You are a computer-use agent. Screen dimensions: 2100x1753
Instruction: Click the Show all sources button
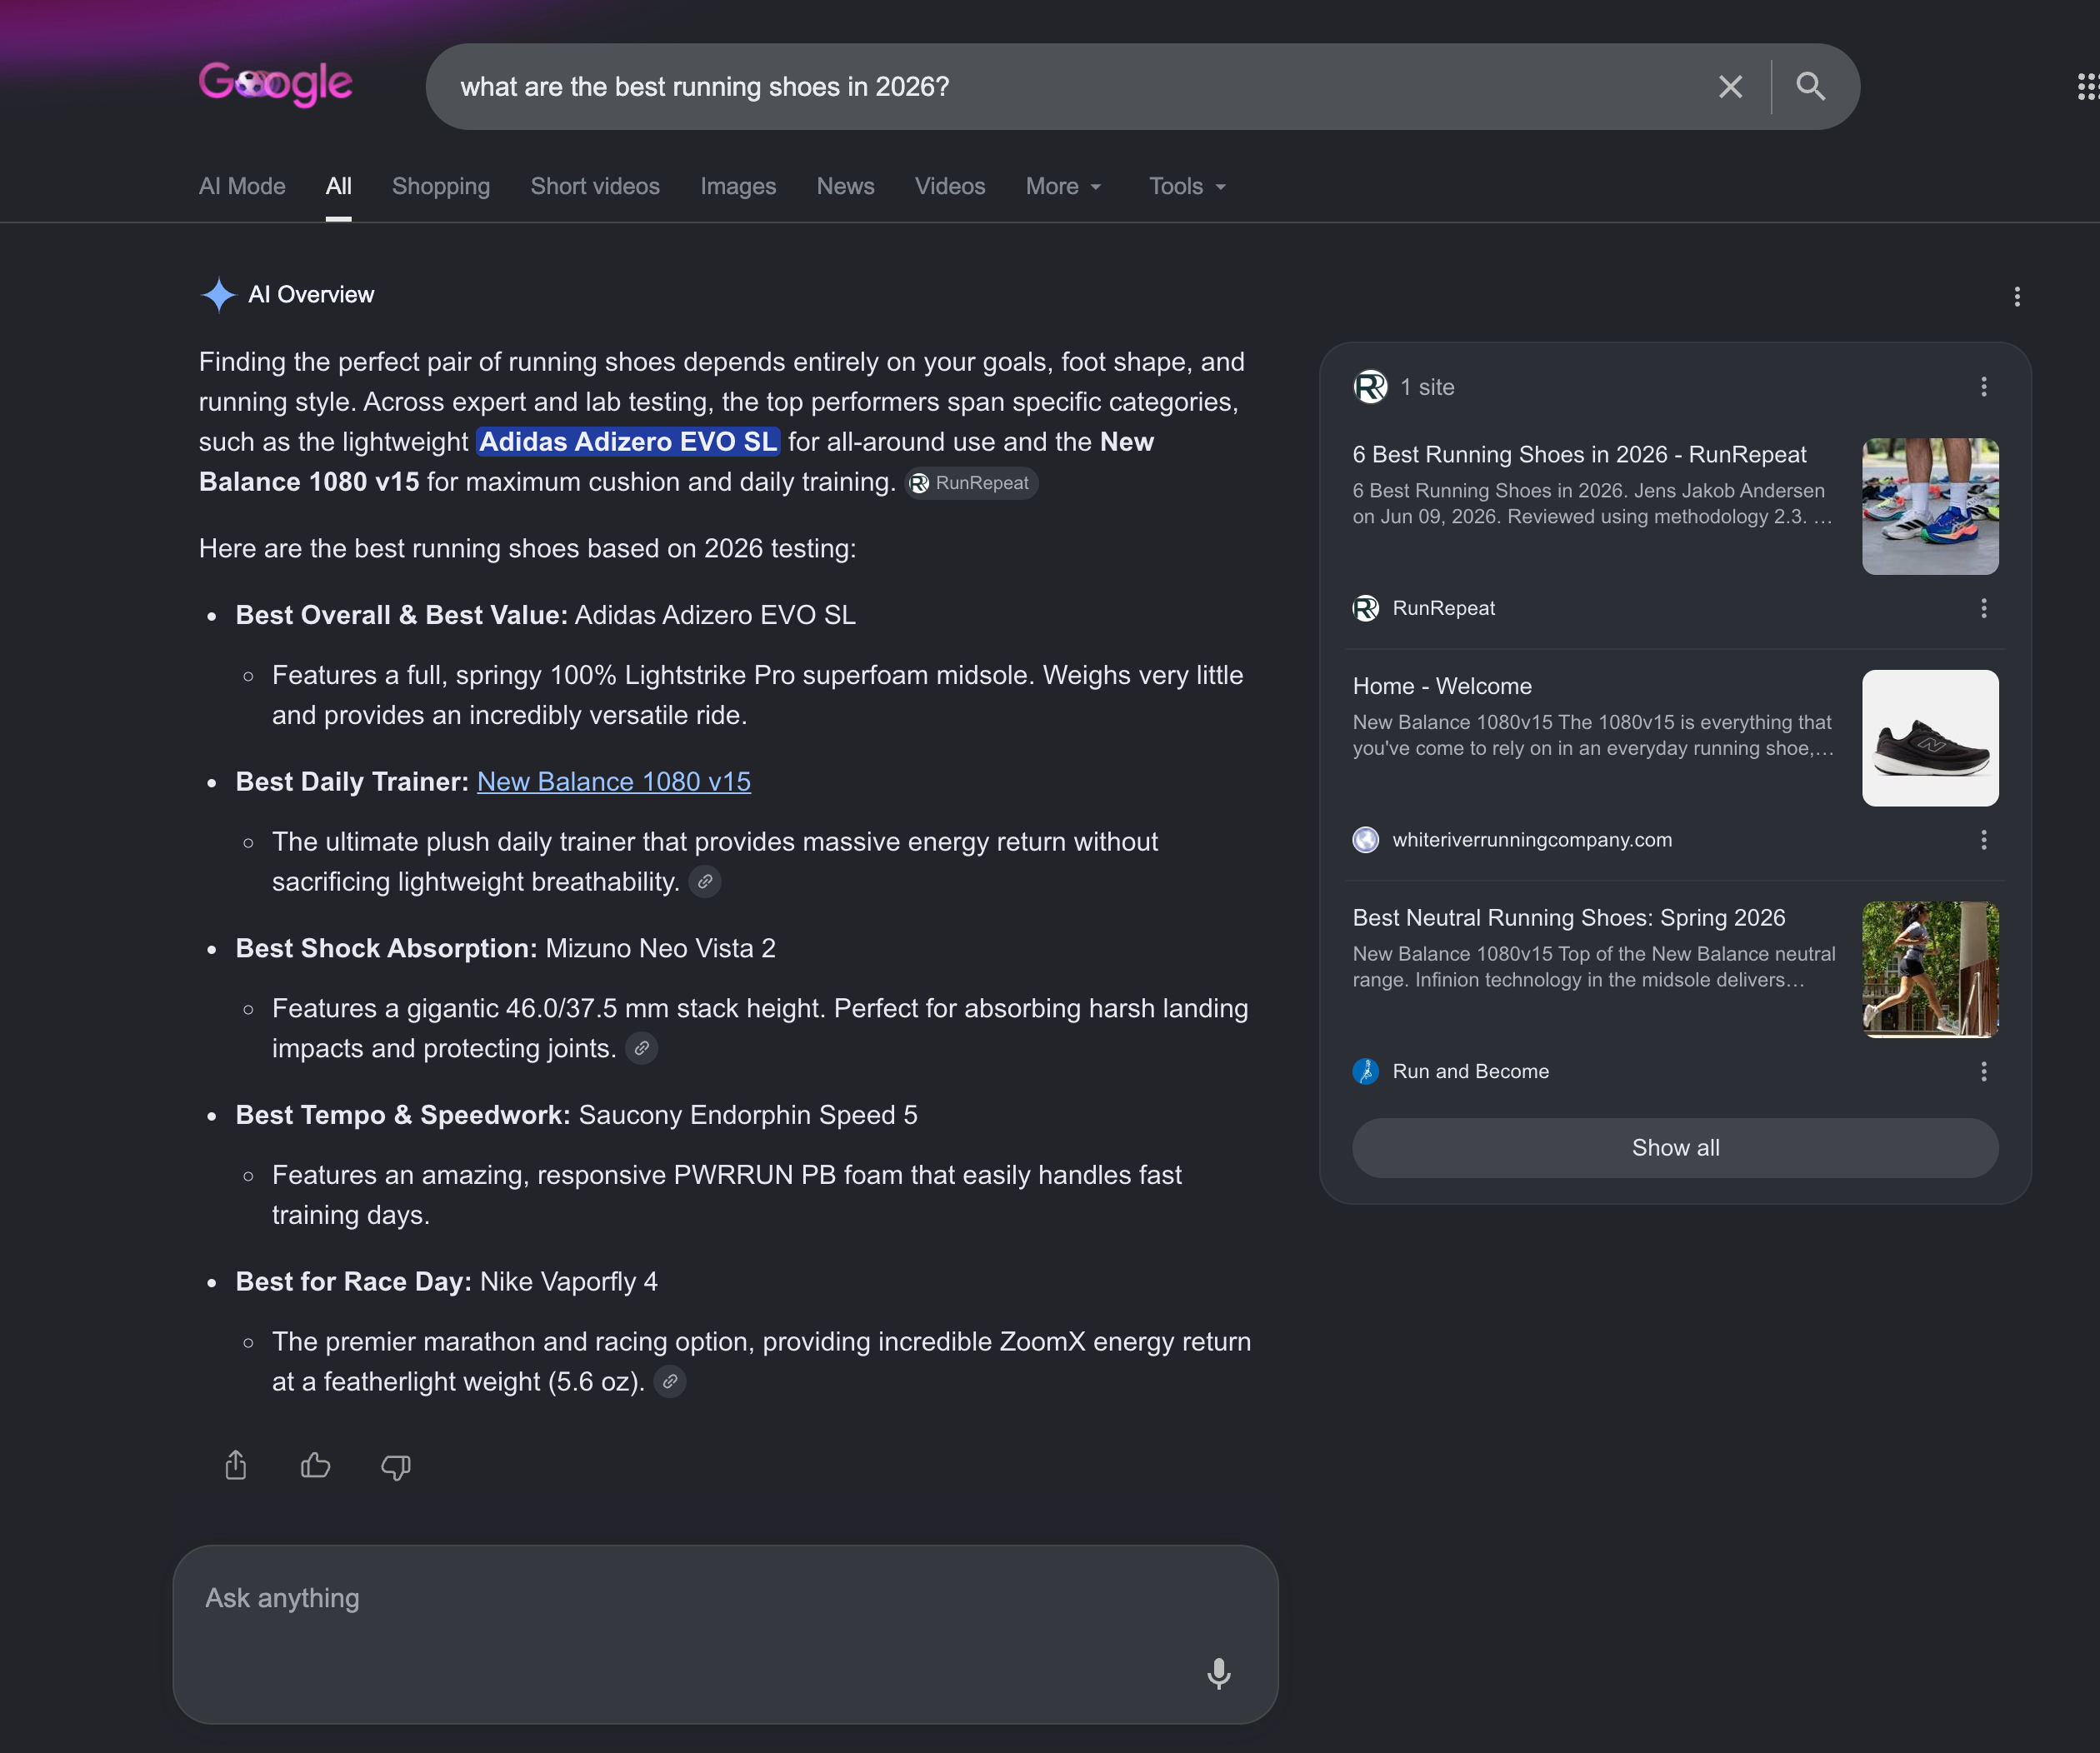click(x=1675, y=1148)
